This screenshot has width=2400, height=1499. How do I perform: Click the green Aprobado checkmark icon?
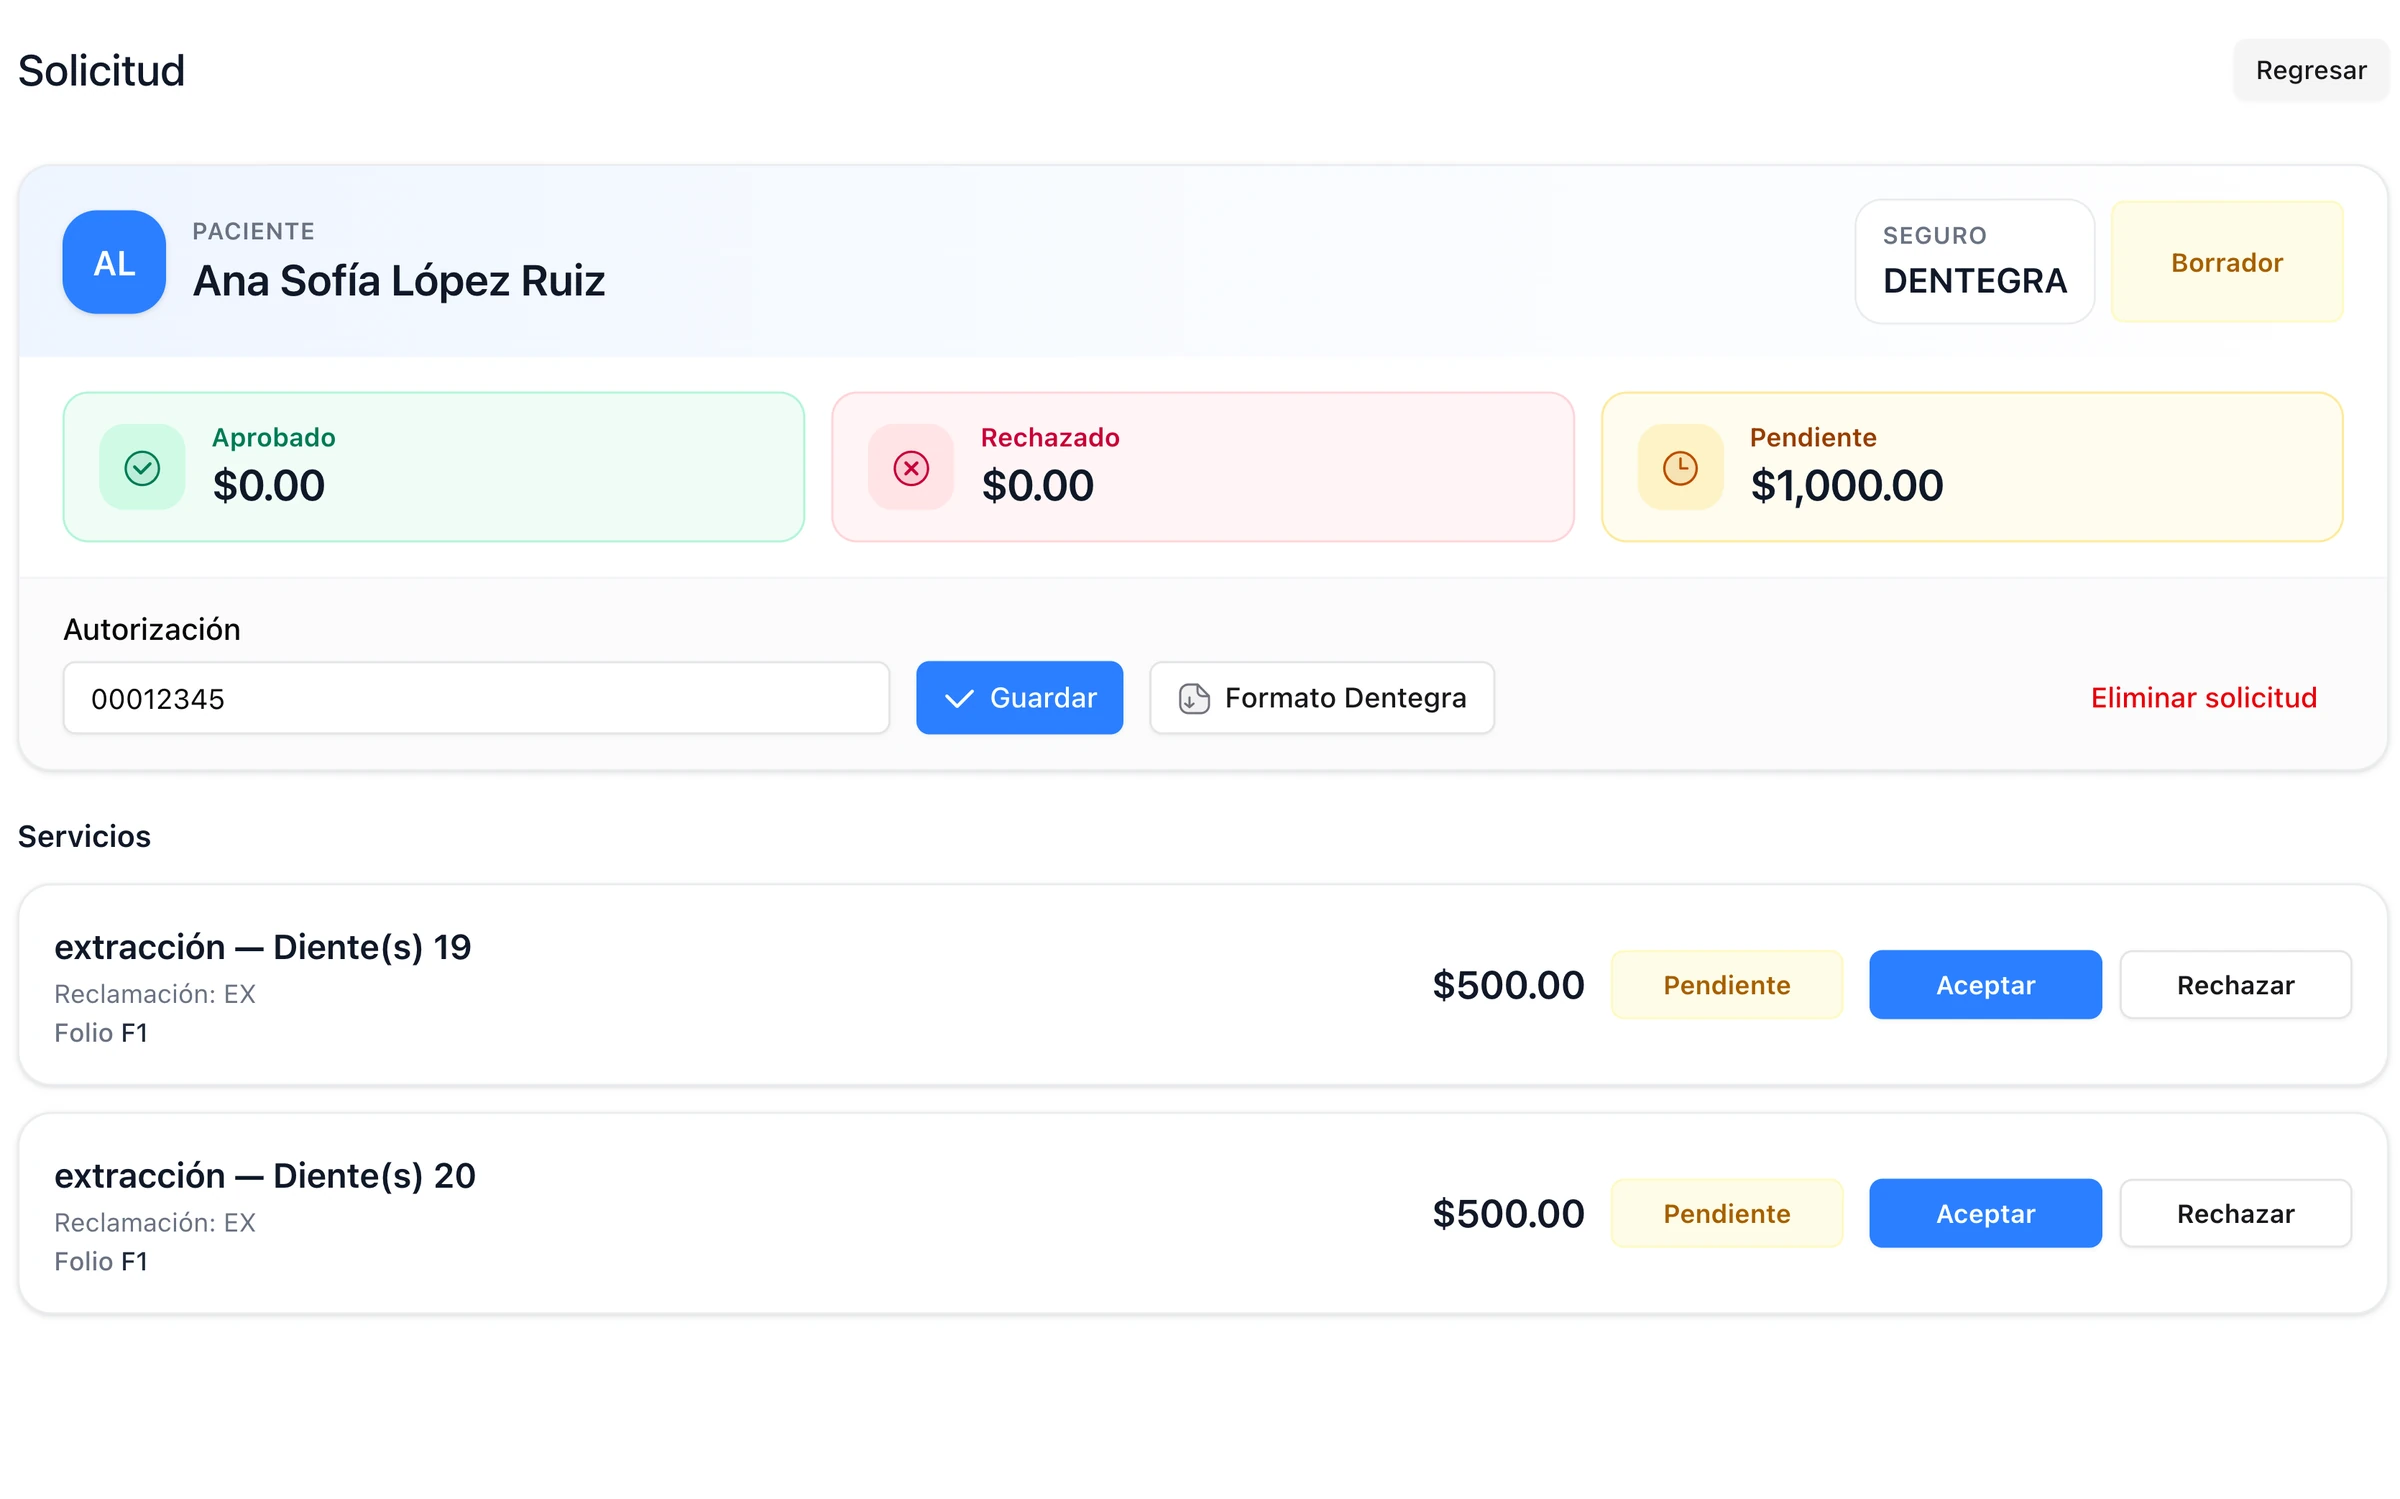(142, 468)
